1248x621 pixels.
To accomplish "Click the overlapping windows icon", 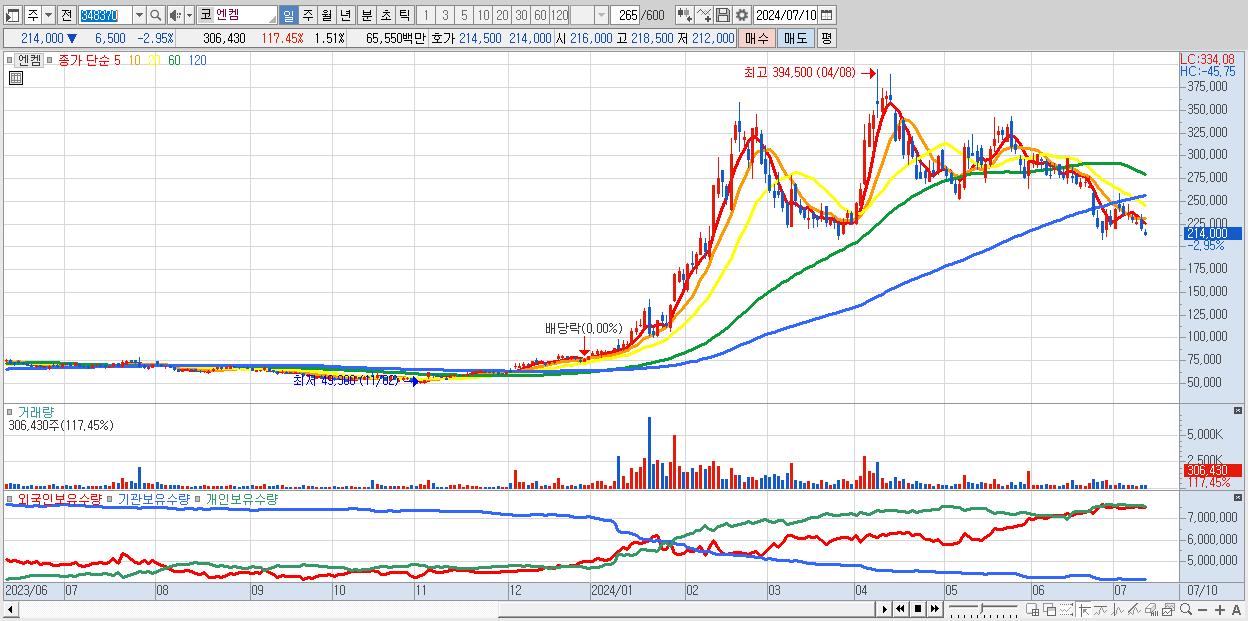I will [x=1050, y=610].
